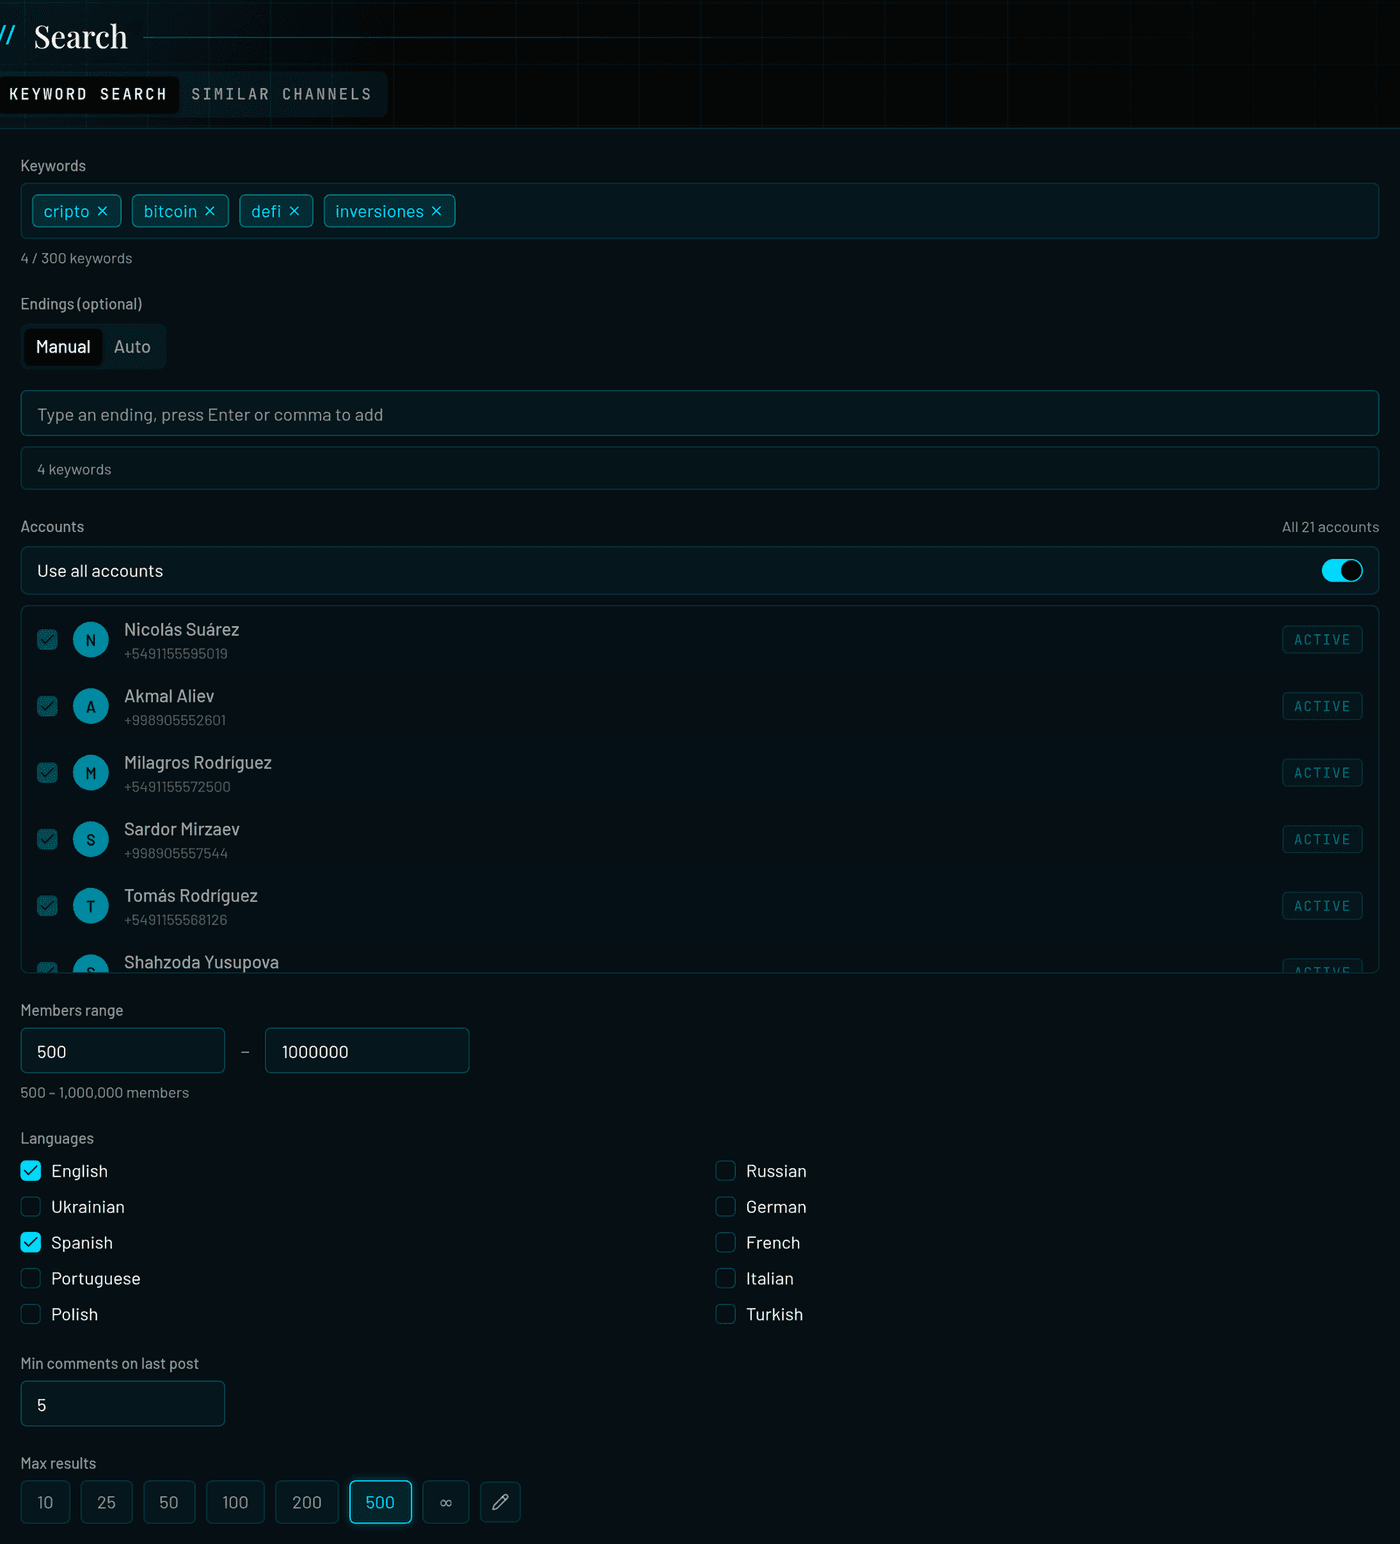Enable the French language checkbox
This screenshot has width=1400, height=1544.
726,1243
